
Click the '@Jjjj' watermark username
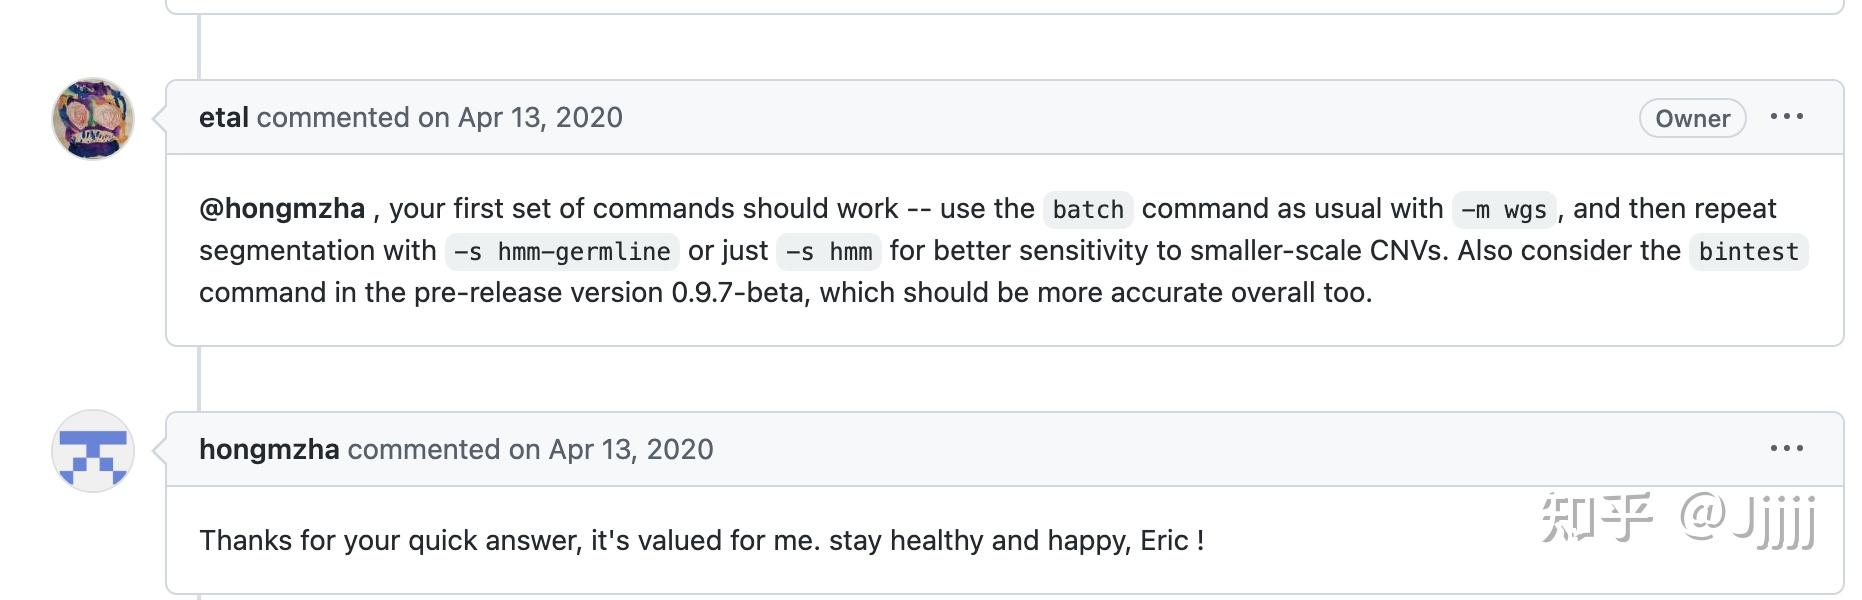pos(1747,519)
